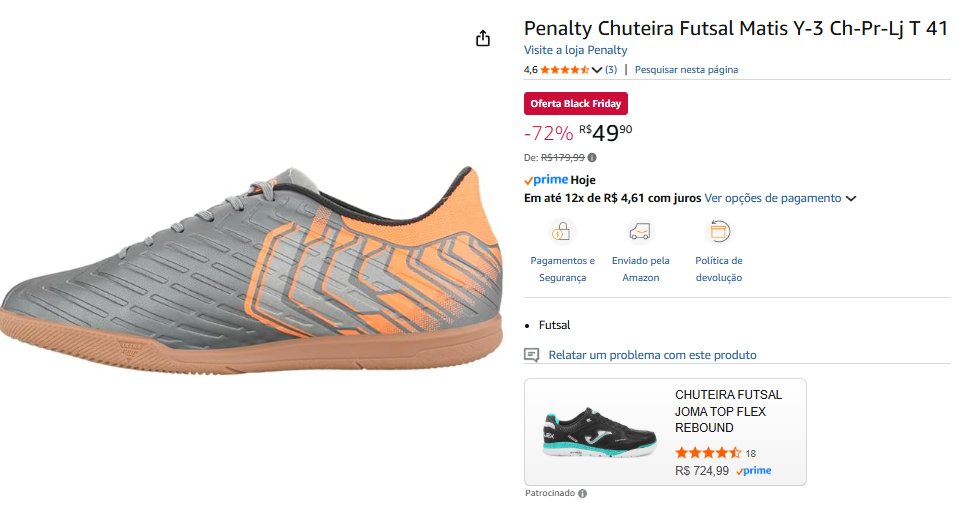972x511 pixels.
Task: Open Ver opções de pagamento
Action: (x=772, y=198)
